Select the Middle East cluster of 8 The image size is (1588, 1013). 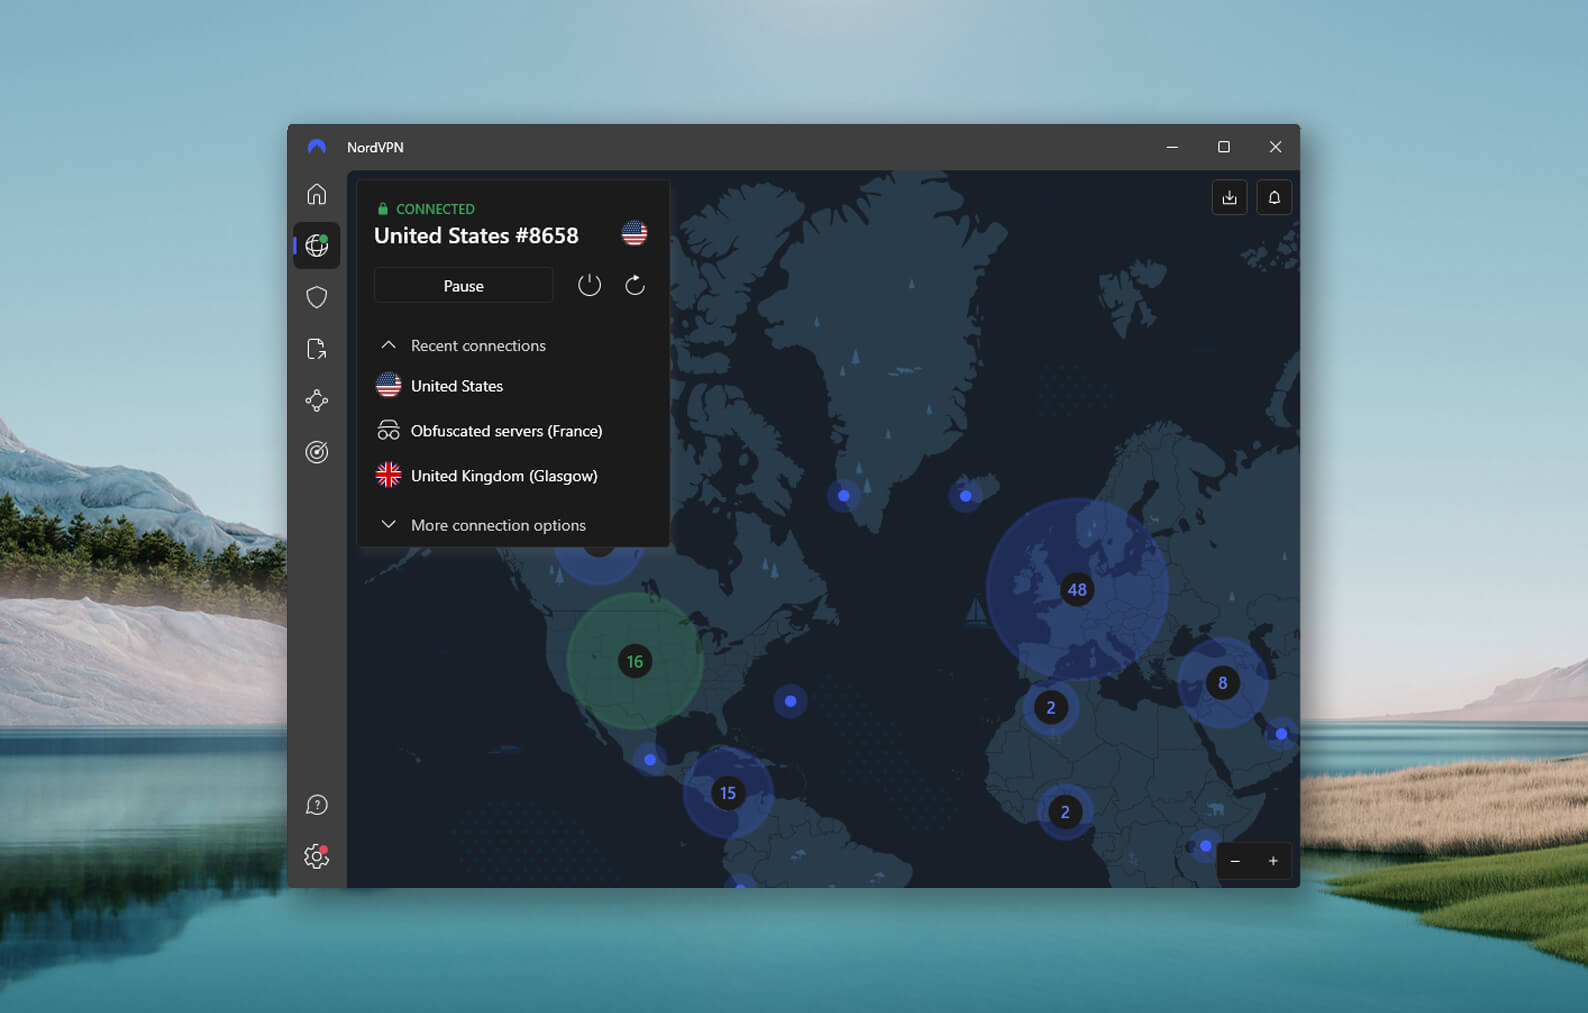pyautogui.click(x=1222, y=683)
